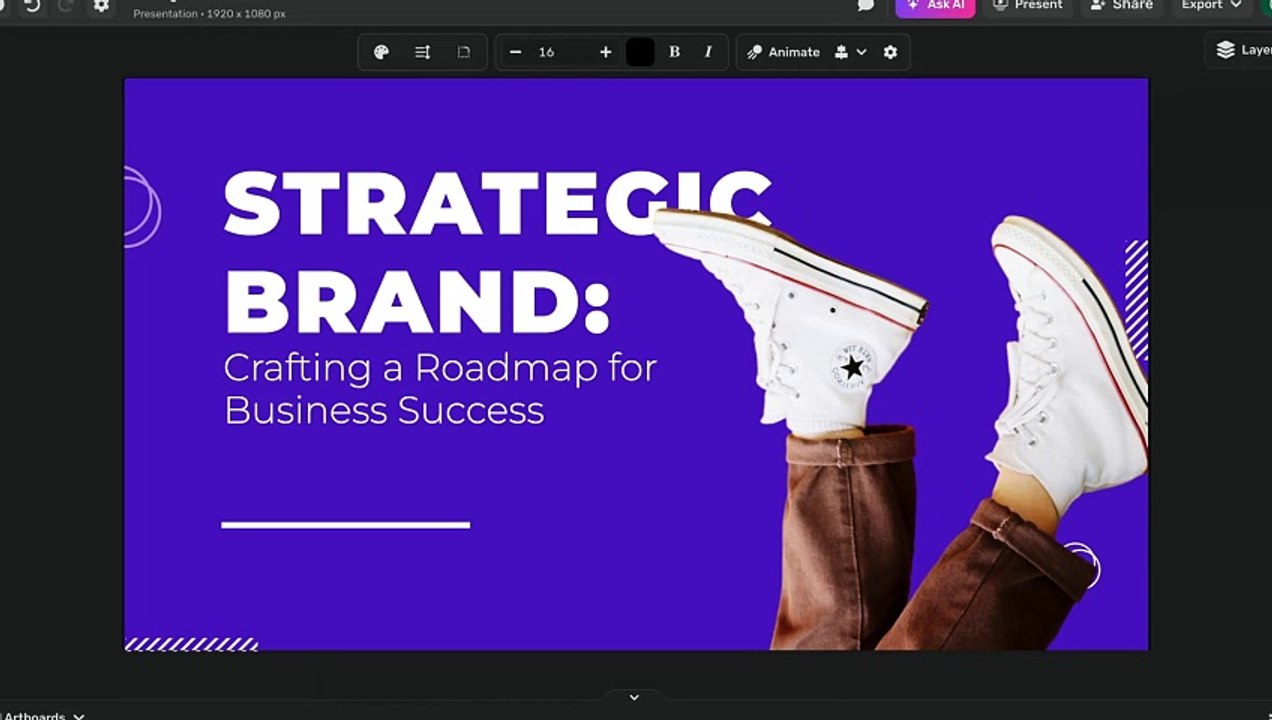The height and width of the screenshot is (720, 1272).
Task: Click the redo arrow icon
Action: pos(67,6)
